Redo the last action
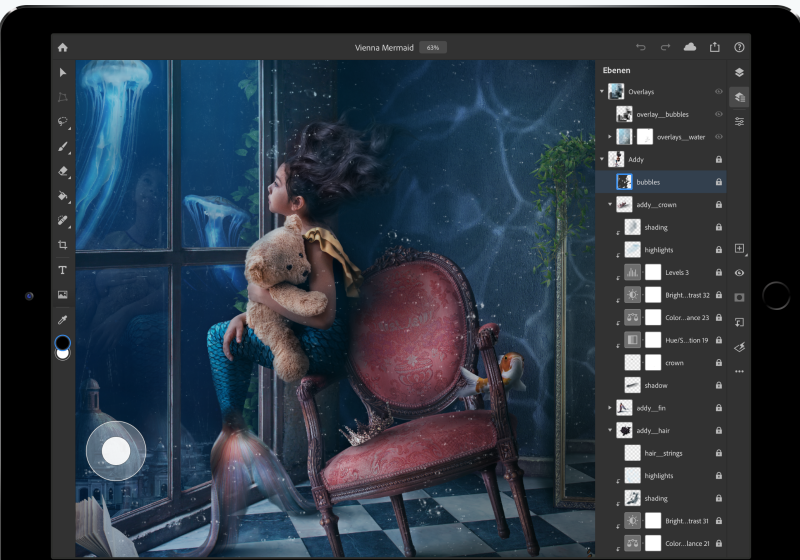 tap(665, 47)
